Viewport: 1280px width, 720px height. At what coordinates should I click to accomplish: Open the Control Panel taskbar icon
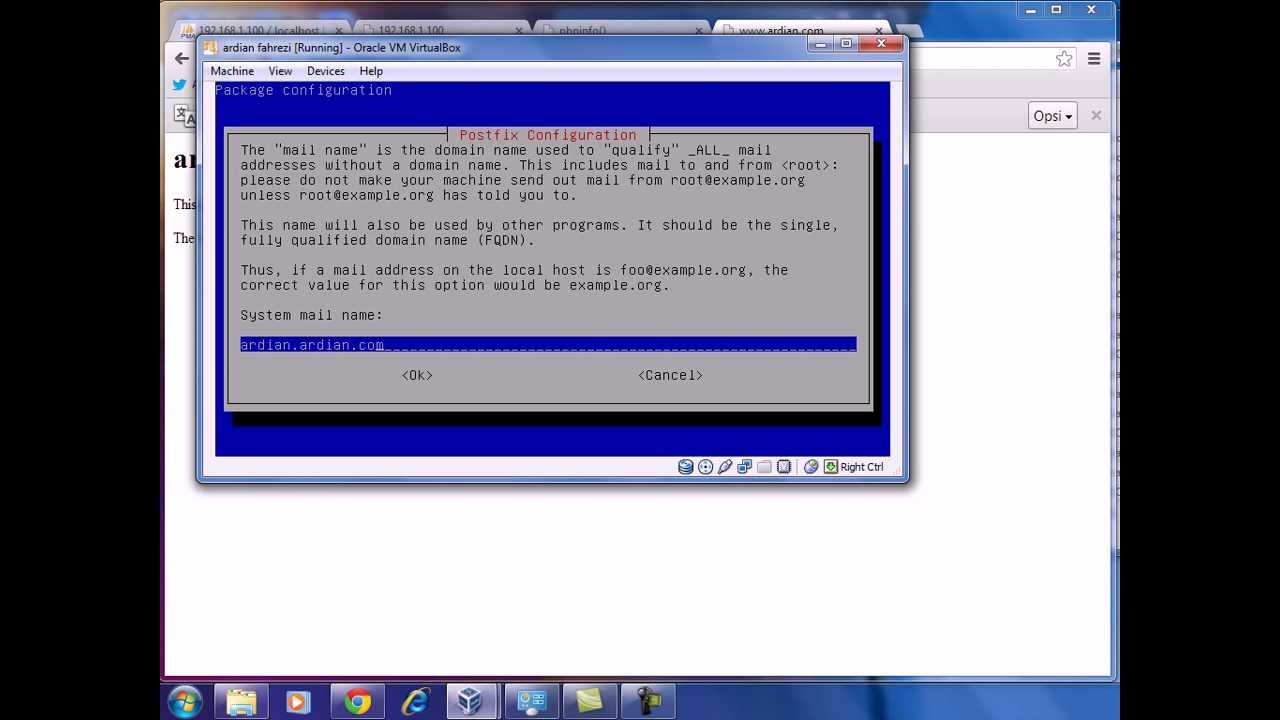pyautogui.click(x=530, y=702)
